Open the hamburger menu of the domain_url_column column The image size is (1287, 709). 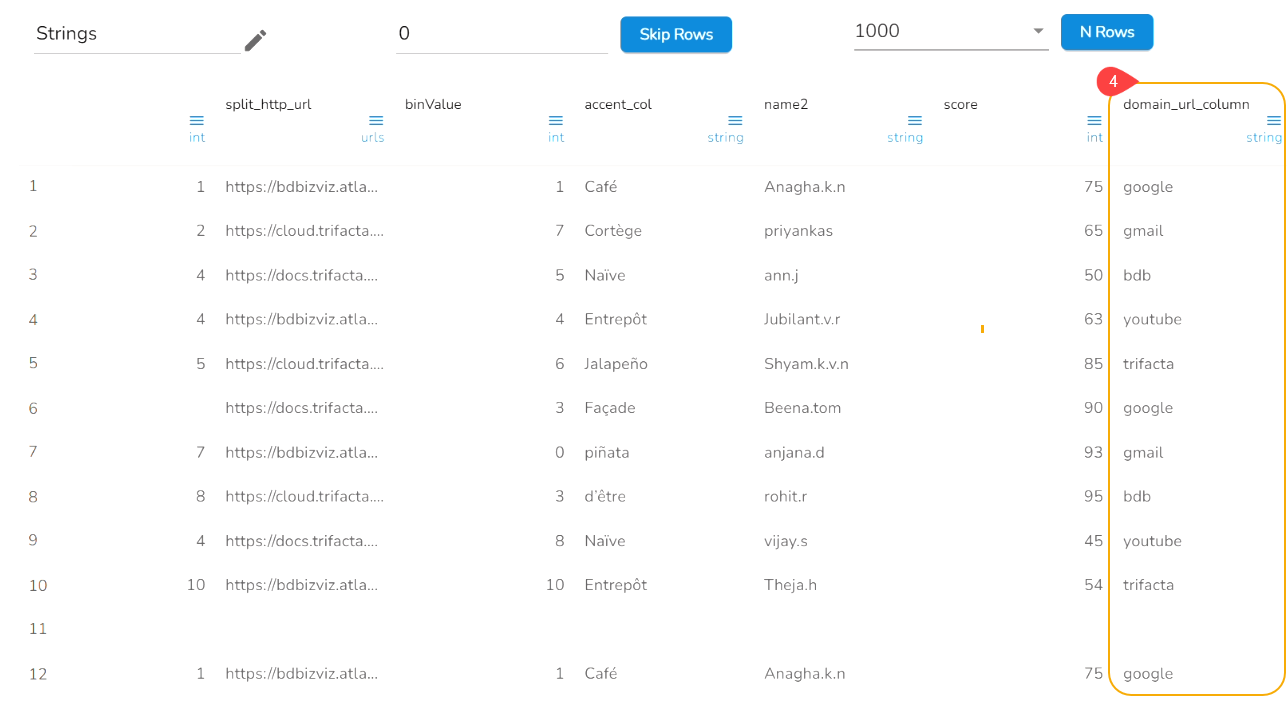coord(1273,120)
